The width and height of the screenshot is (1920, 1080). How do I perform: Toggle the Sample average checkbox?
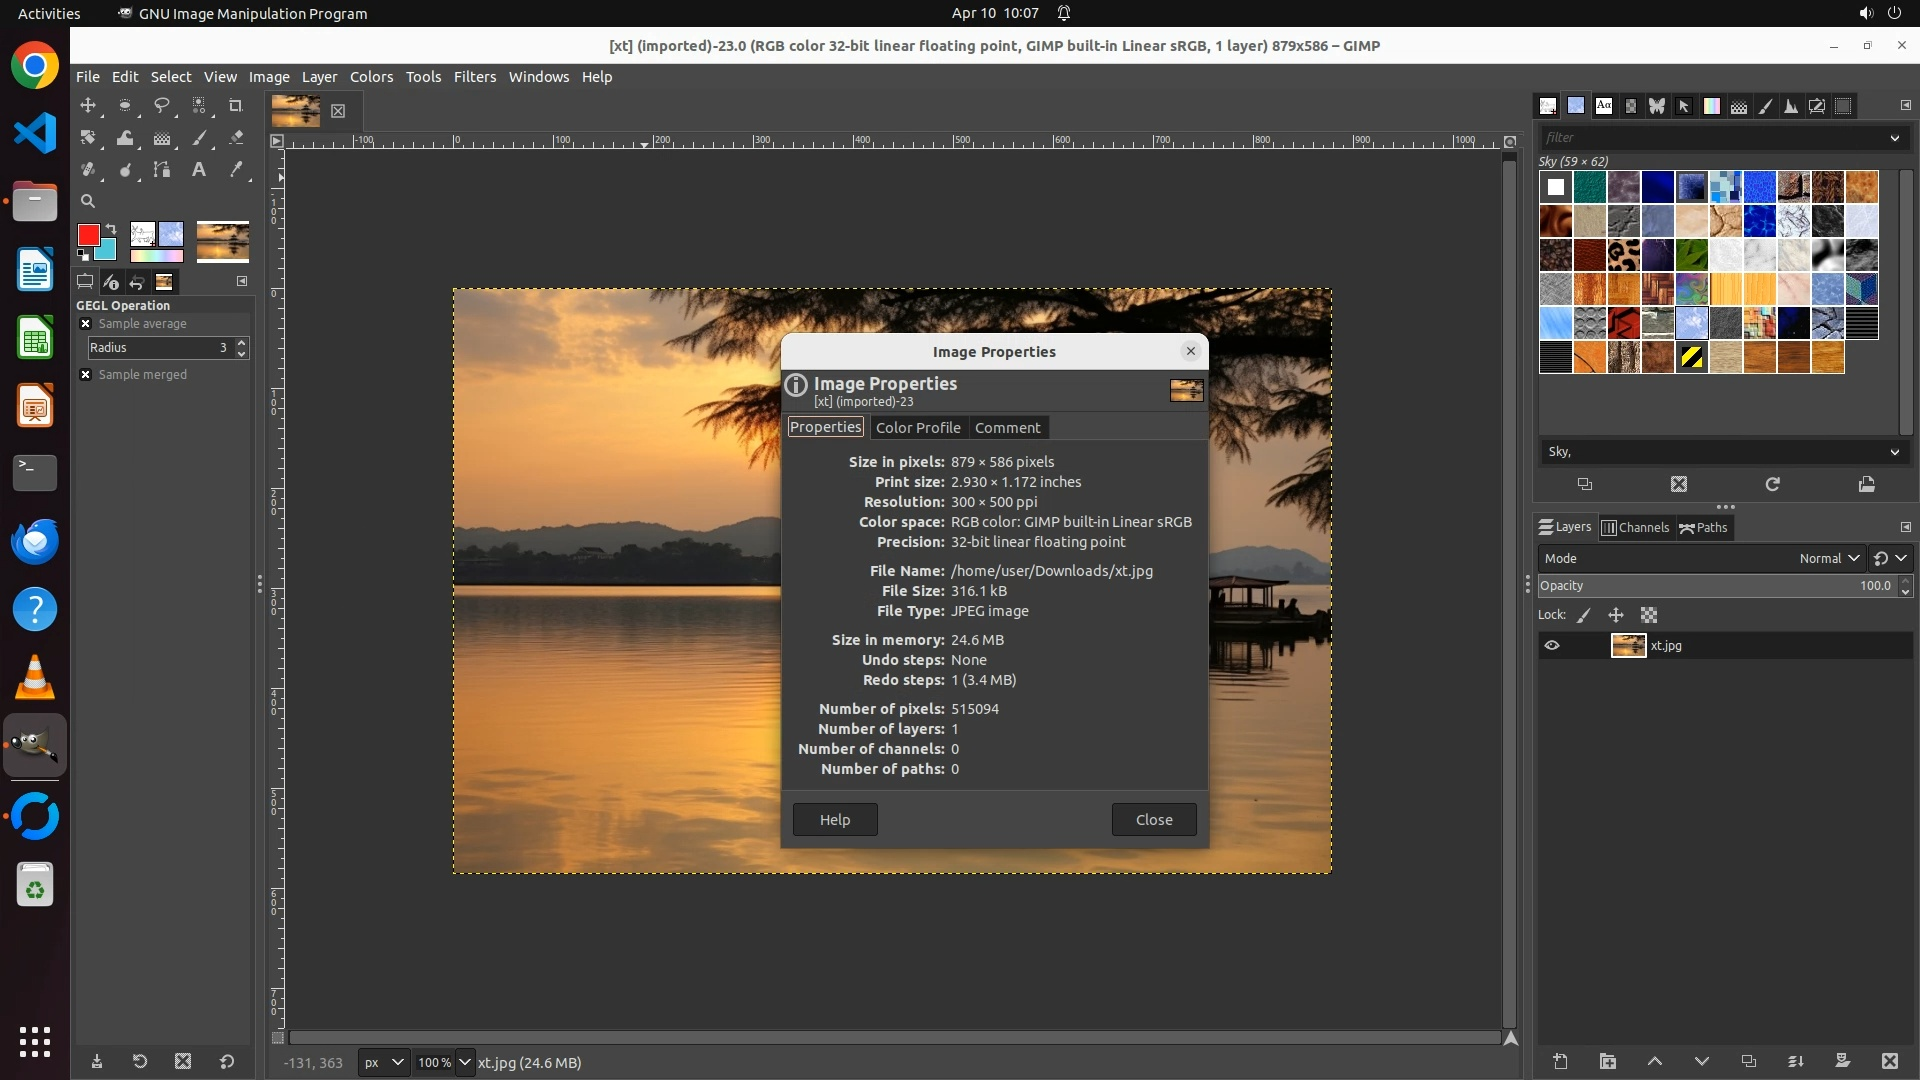(86, 324)
